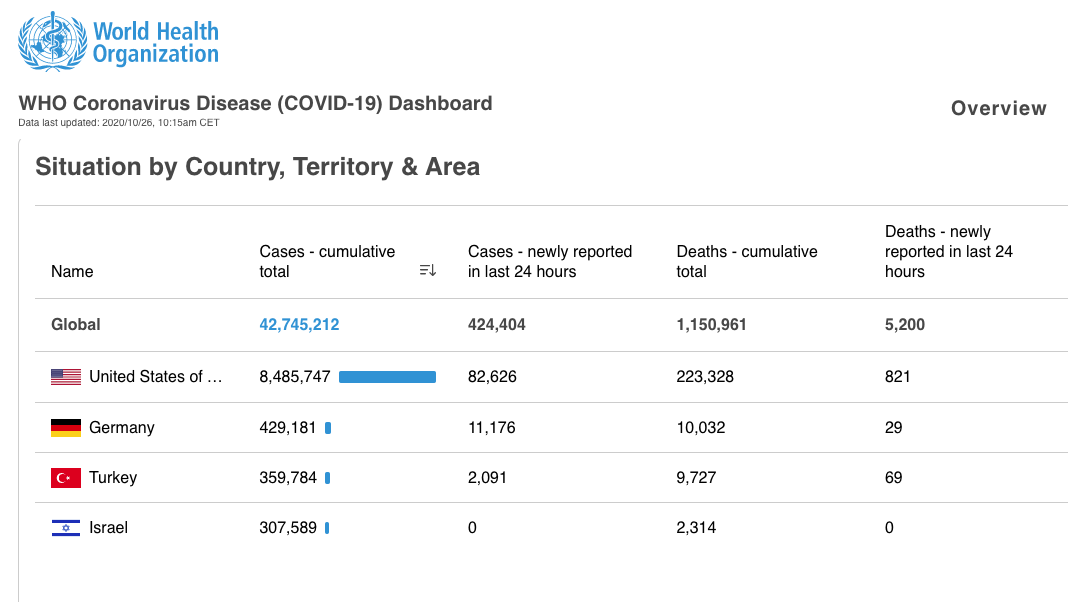Click Global cumulative deaths 1,150,961
Viewport: 1068px width, 602px height.
pos(711,325)
